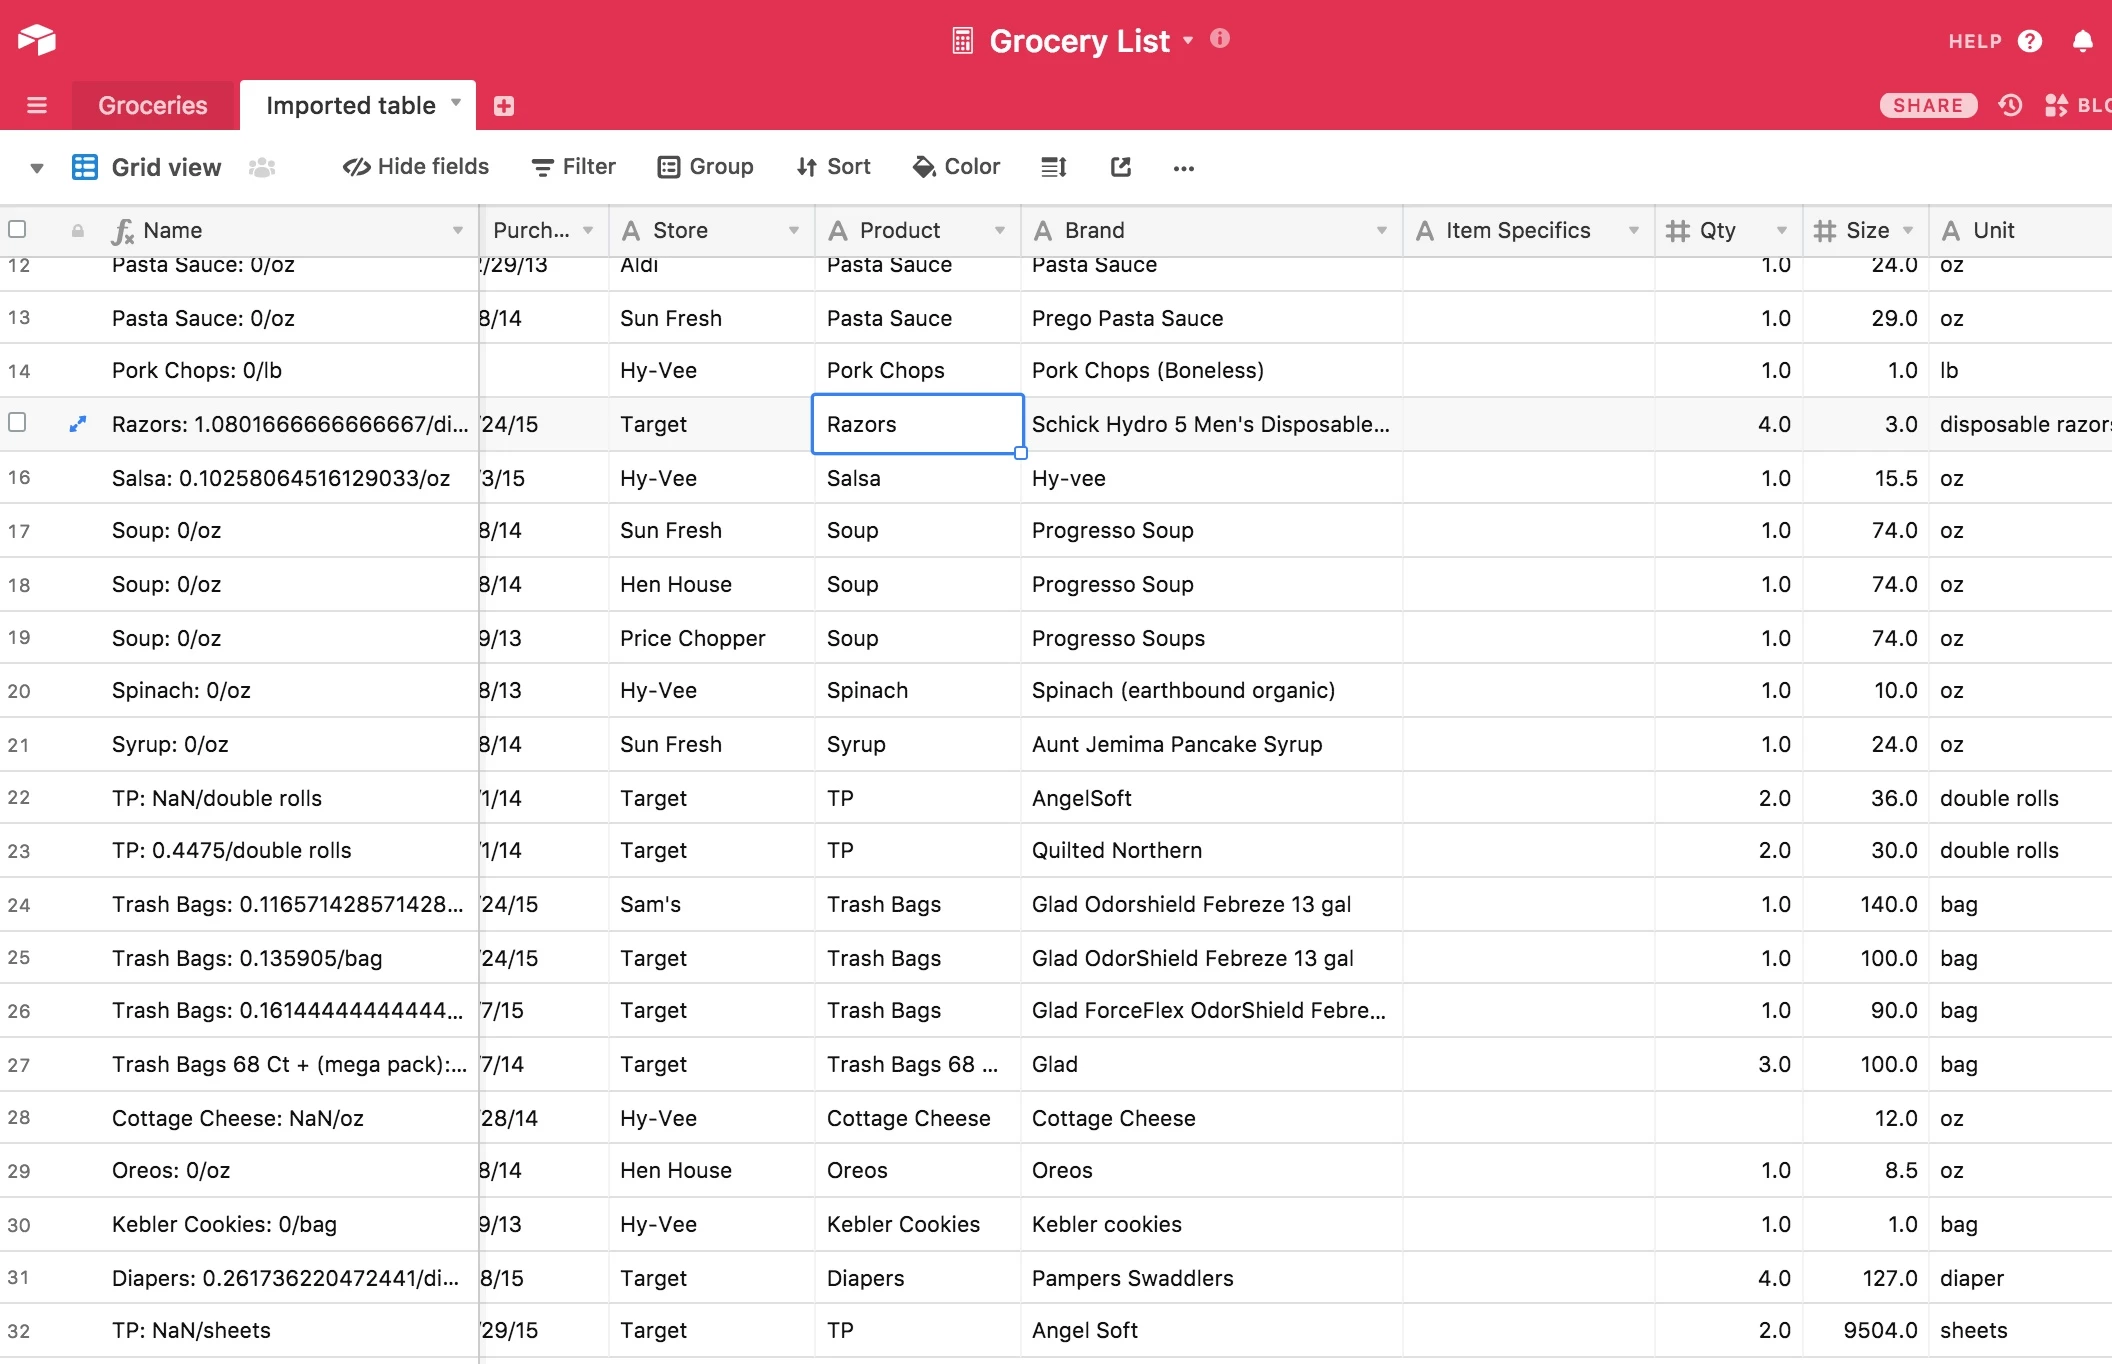Open the Group menu
This screenshot has height=1364, width=2112.
click(x=705, y=167)
